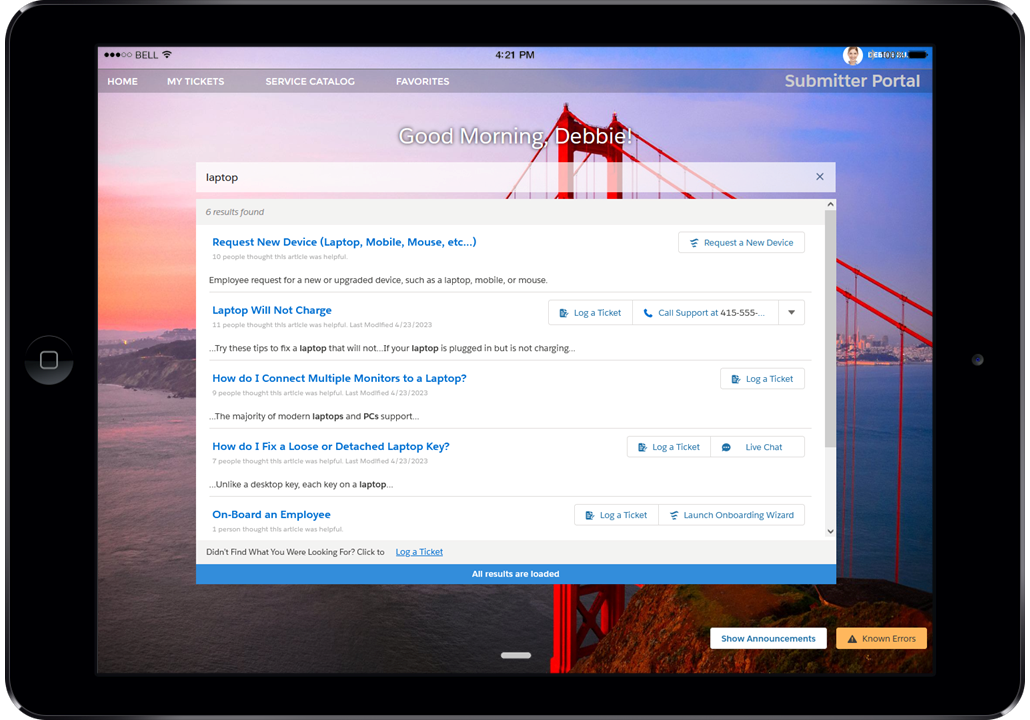Viewport: 1030px width, 720px height.
Task: Open the Laptop Will Not Charge article
Action: click(272, 311)
